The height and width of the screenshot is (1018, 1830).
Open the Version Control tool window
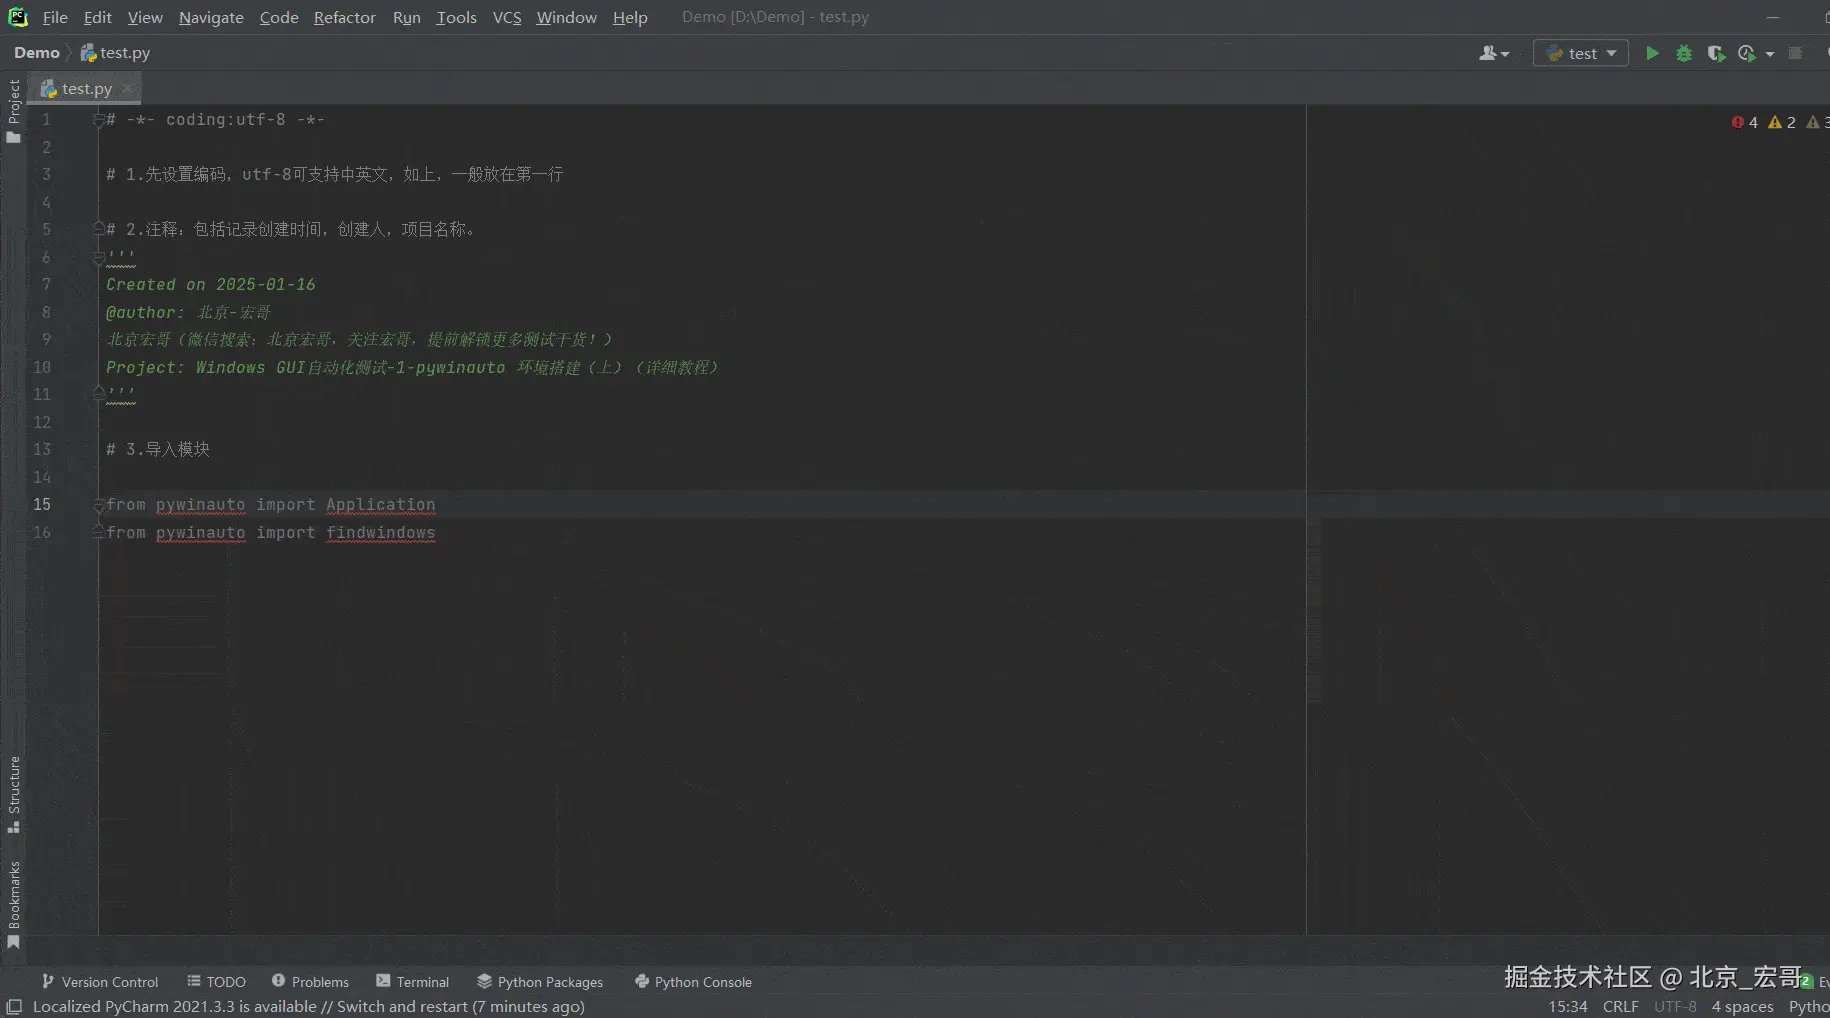(x=100, y=982)
